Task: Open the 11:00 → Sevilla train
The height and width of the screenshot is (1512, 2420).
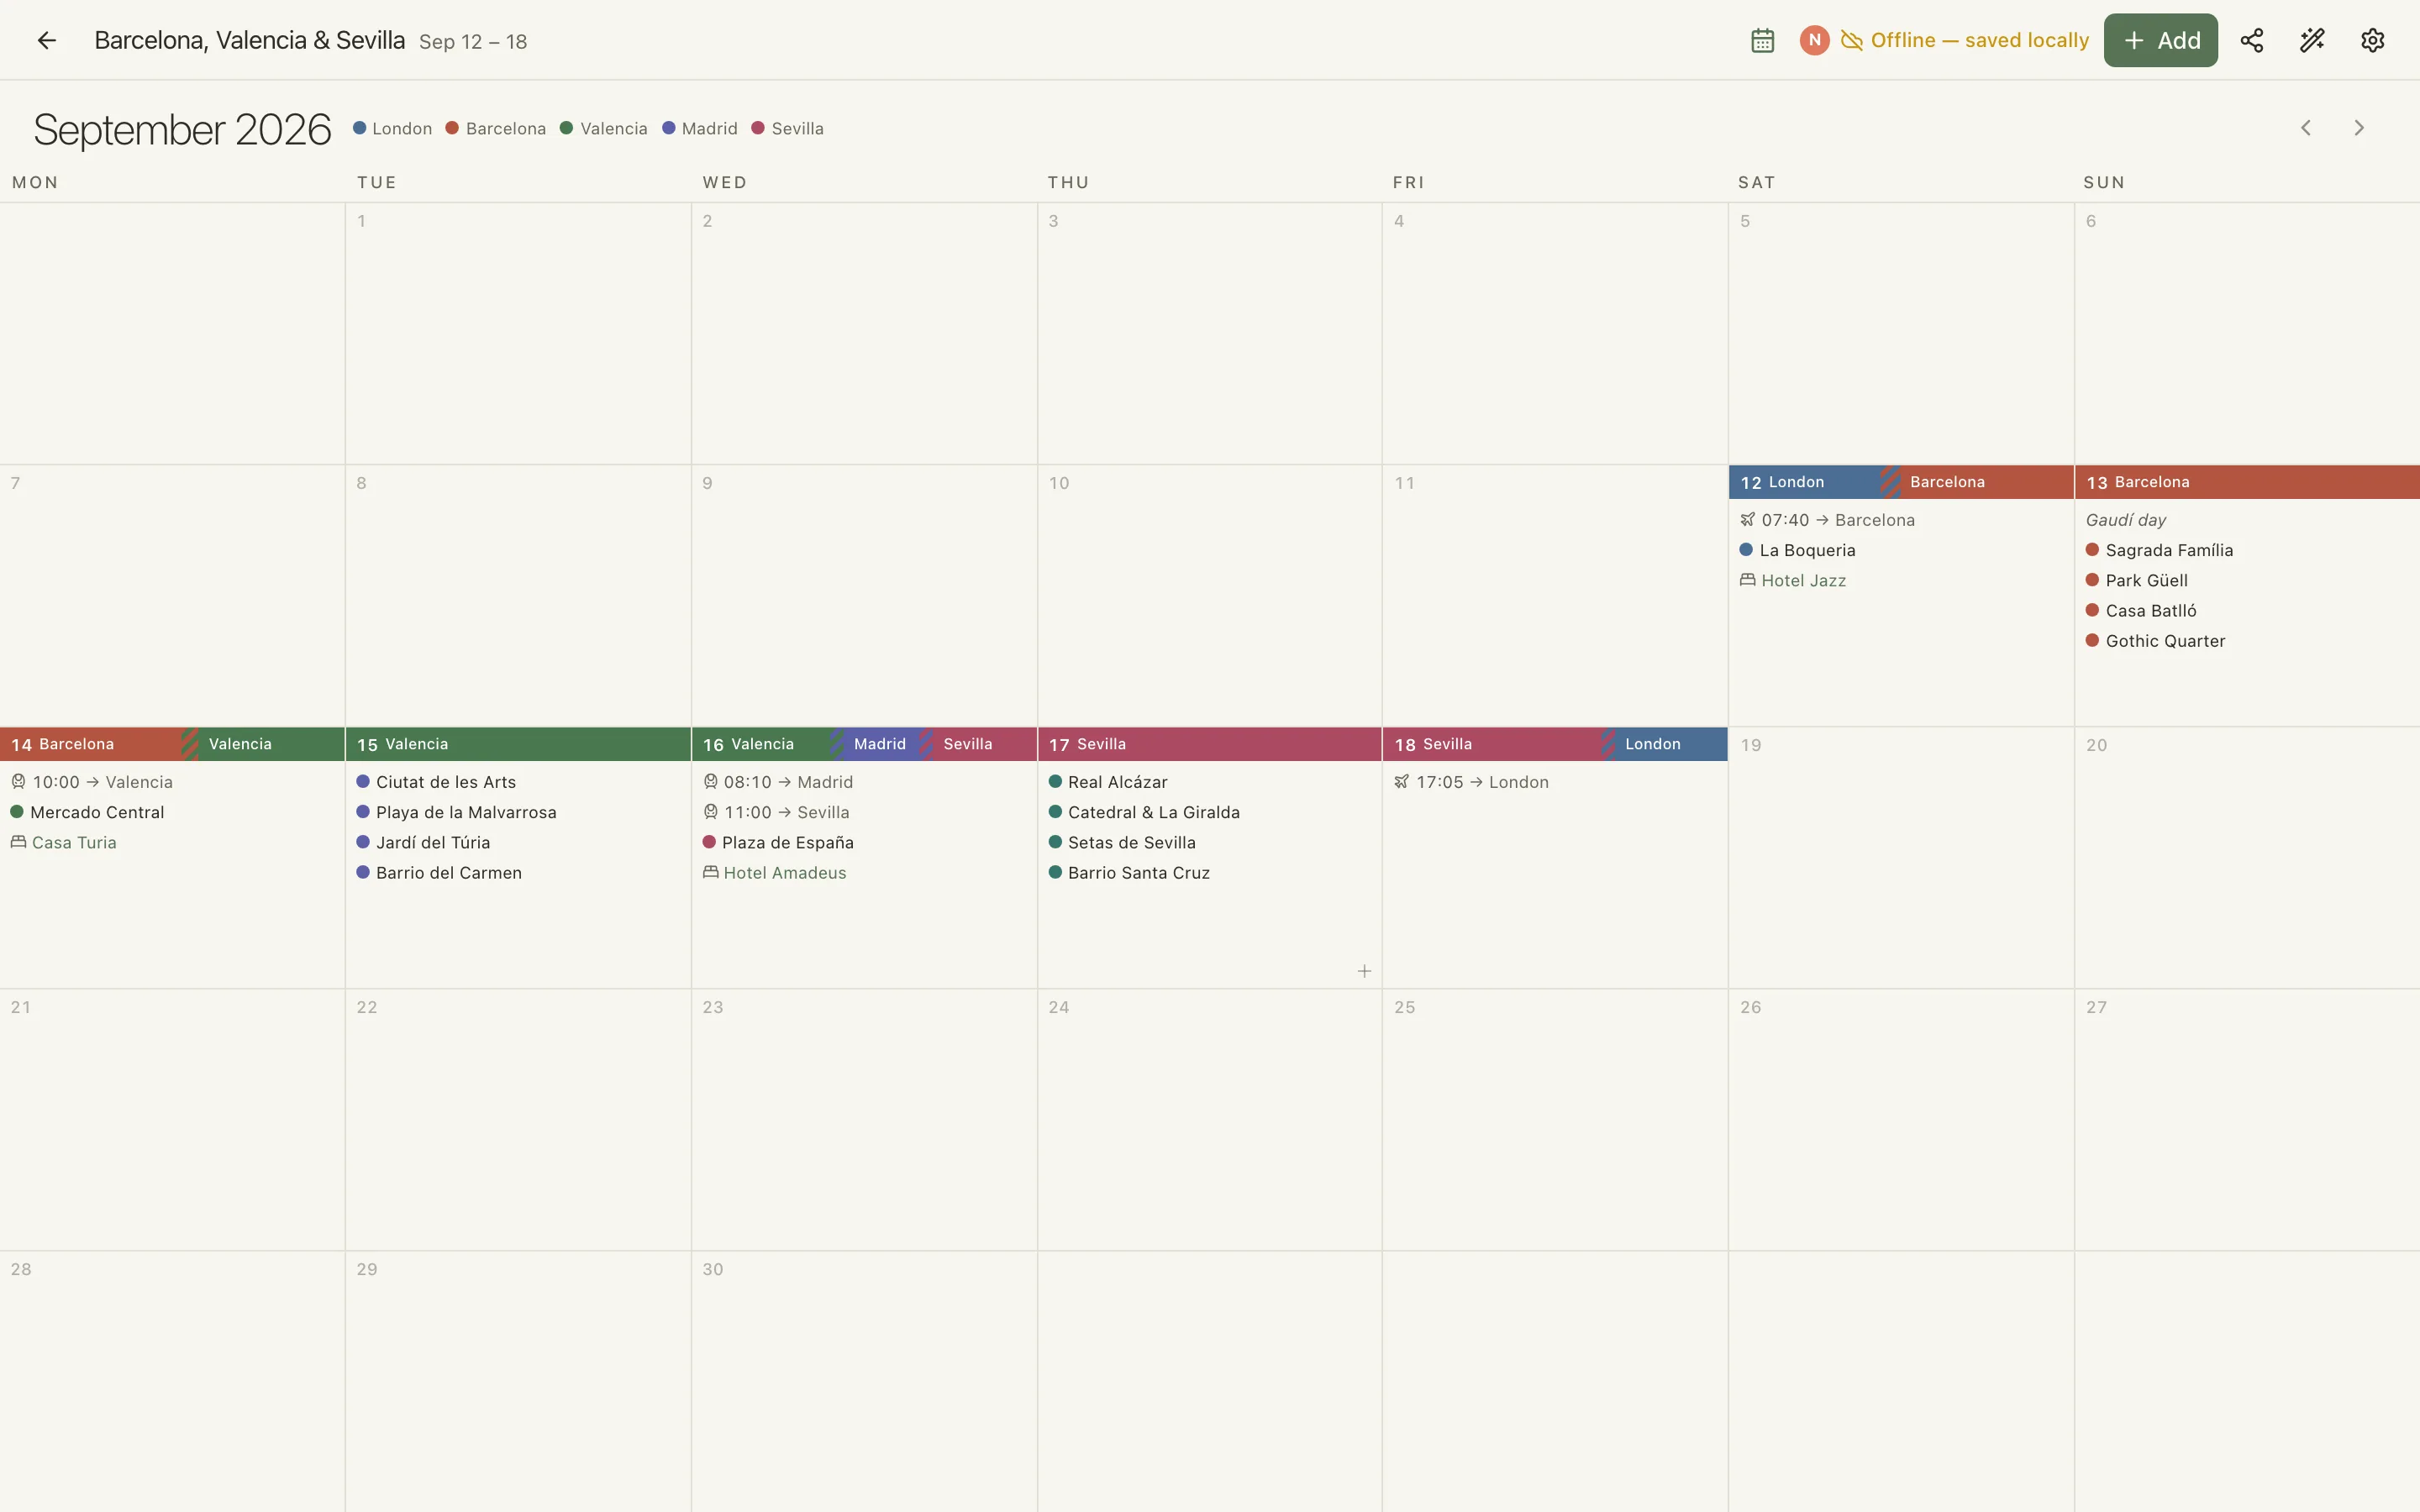Action: point(776,812)
